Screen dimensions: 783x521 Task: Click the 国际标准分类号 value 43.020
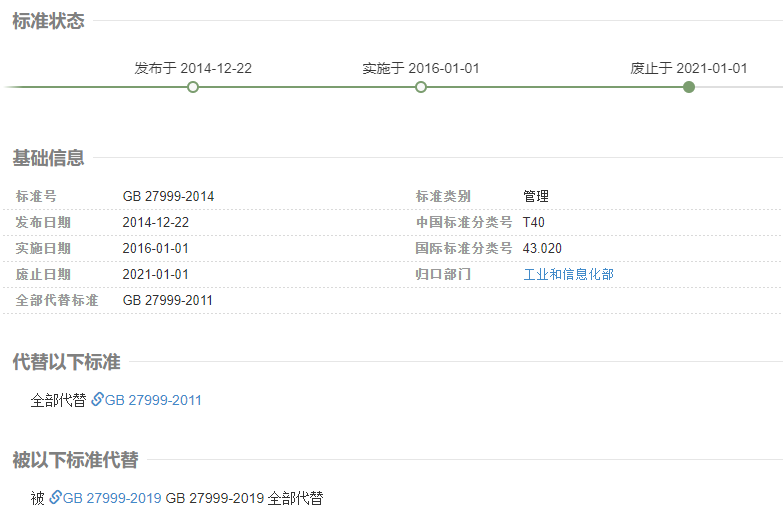pos(542,248)
